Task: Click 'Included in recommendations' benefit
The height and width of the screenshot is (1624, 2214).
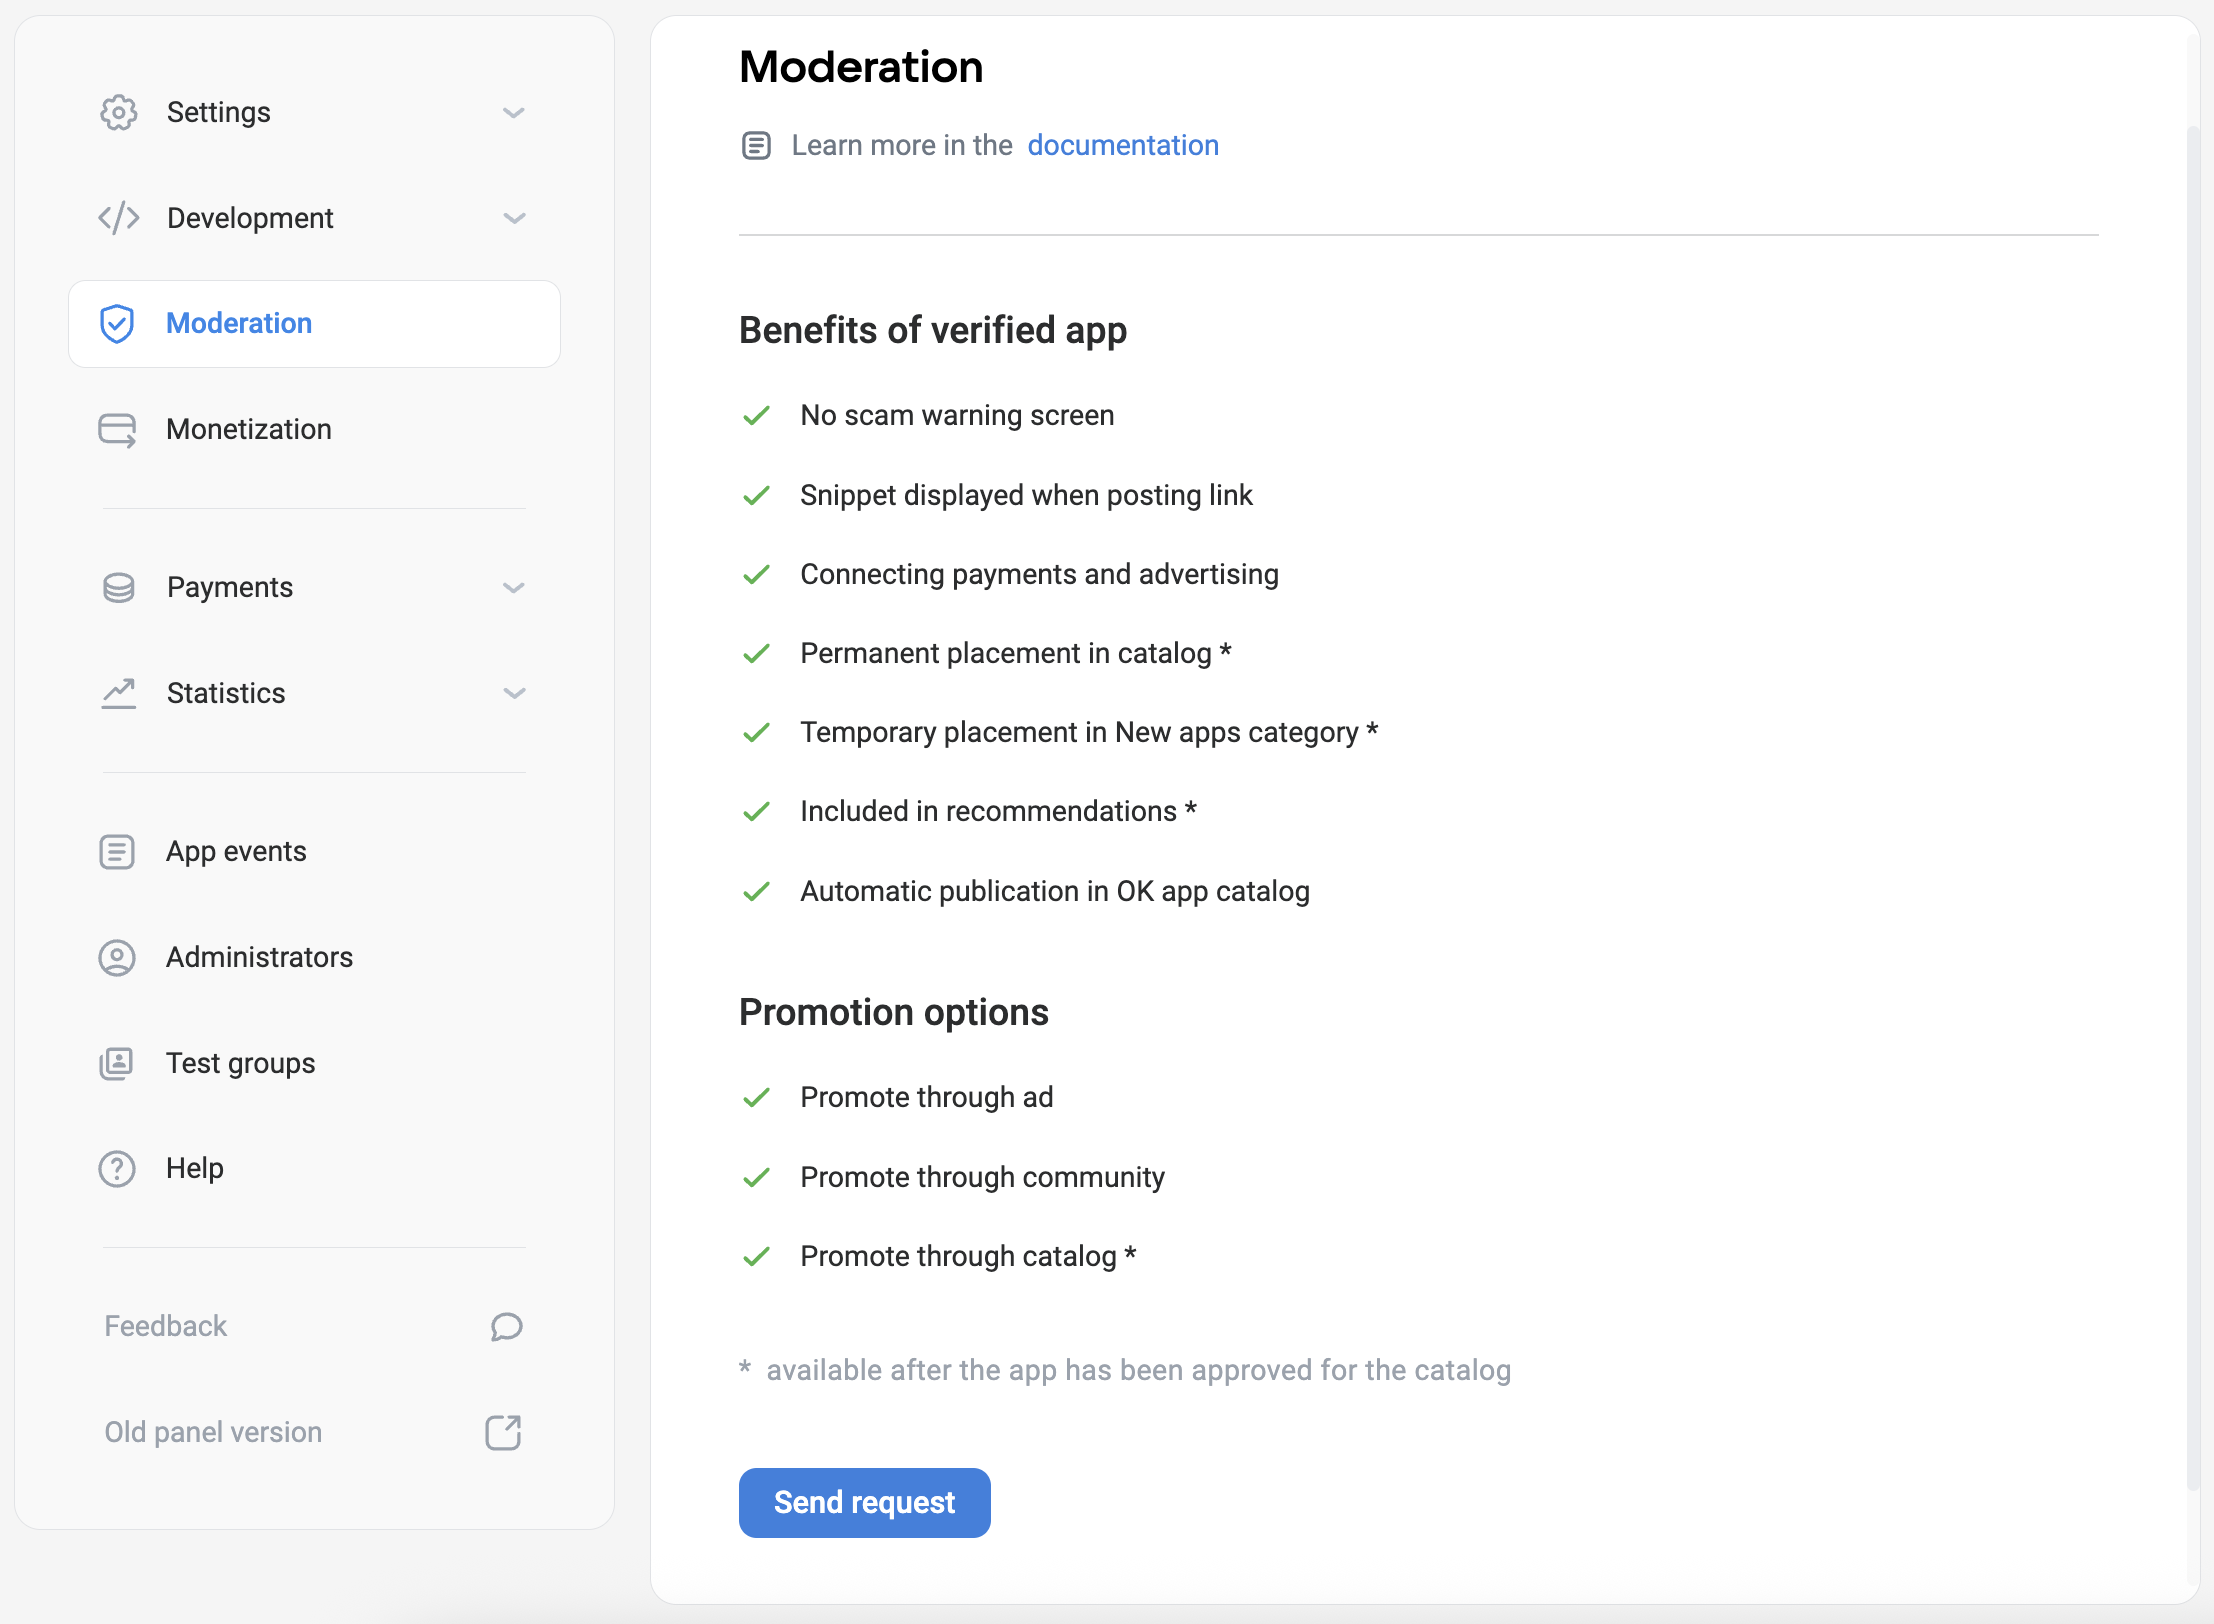Action: tap(998, 811)
